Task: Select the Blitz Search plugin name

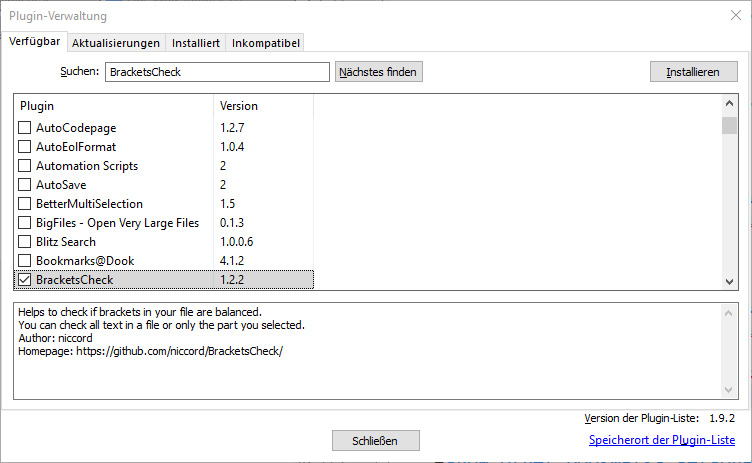Action: (x=66, y=242)
